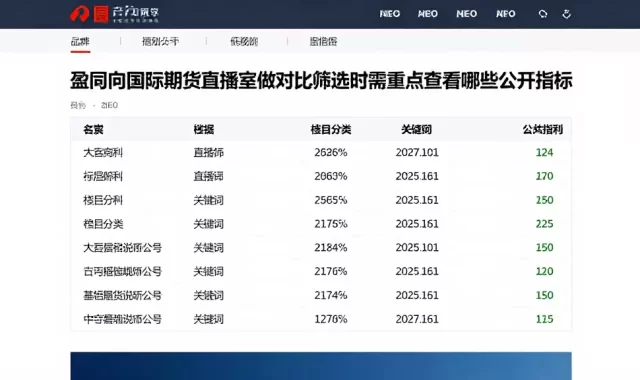640x380 pixels.
Task: Click the white site name beside logo
Action: click(x=136, y=14)
